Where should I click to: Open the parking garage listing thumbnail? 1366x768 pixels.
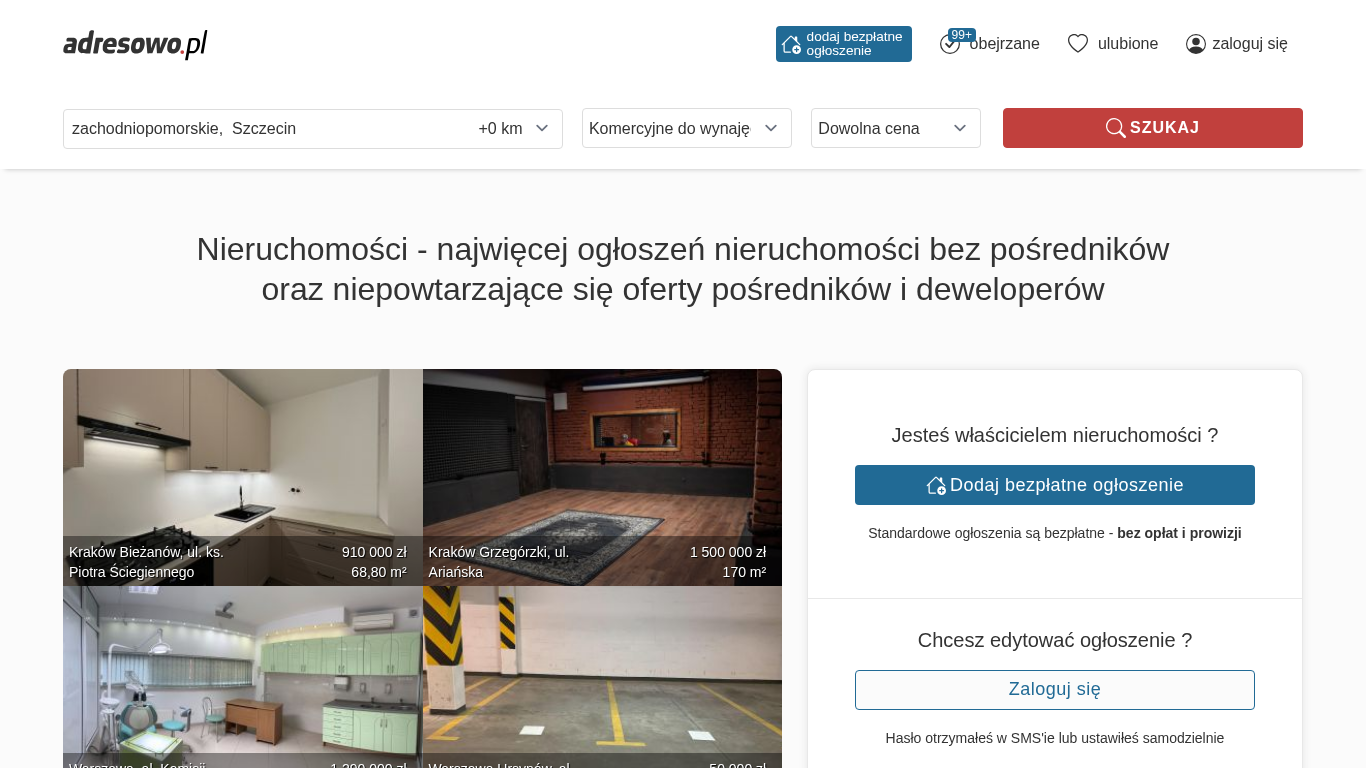coord(602,670)
